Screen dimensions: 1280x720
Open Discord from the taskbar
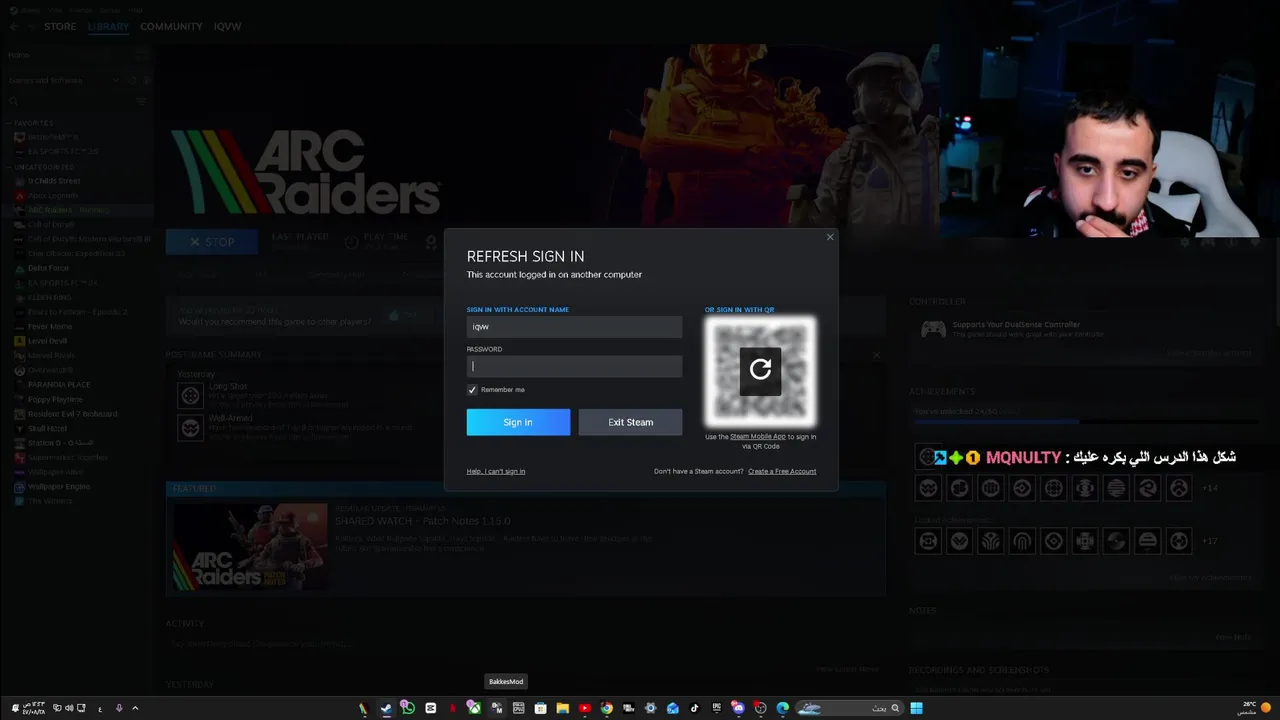739,708
